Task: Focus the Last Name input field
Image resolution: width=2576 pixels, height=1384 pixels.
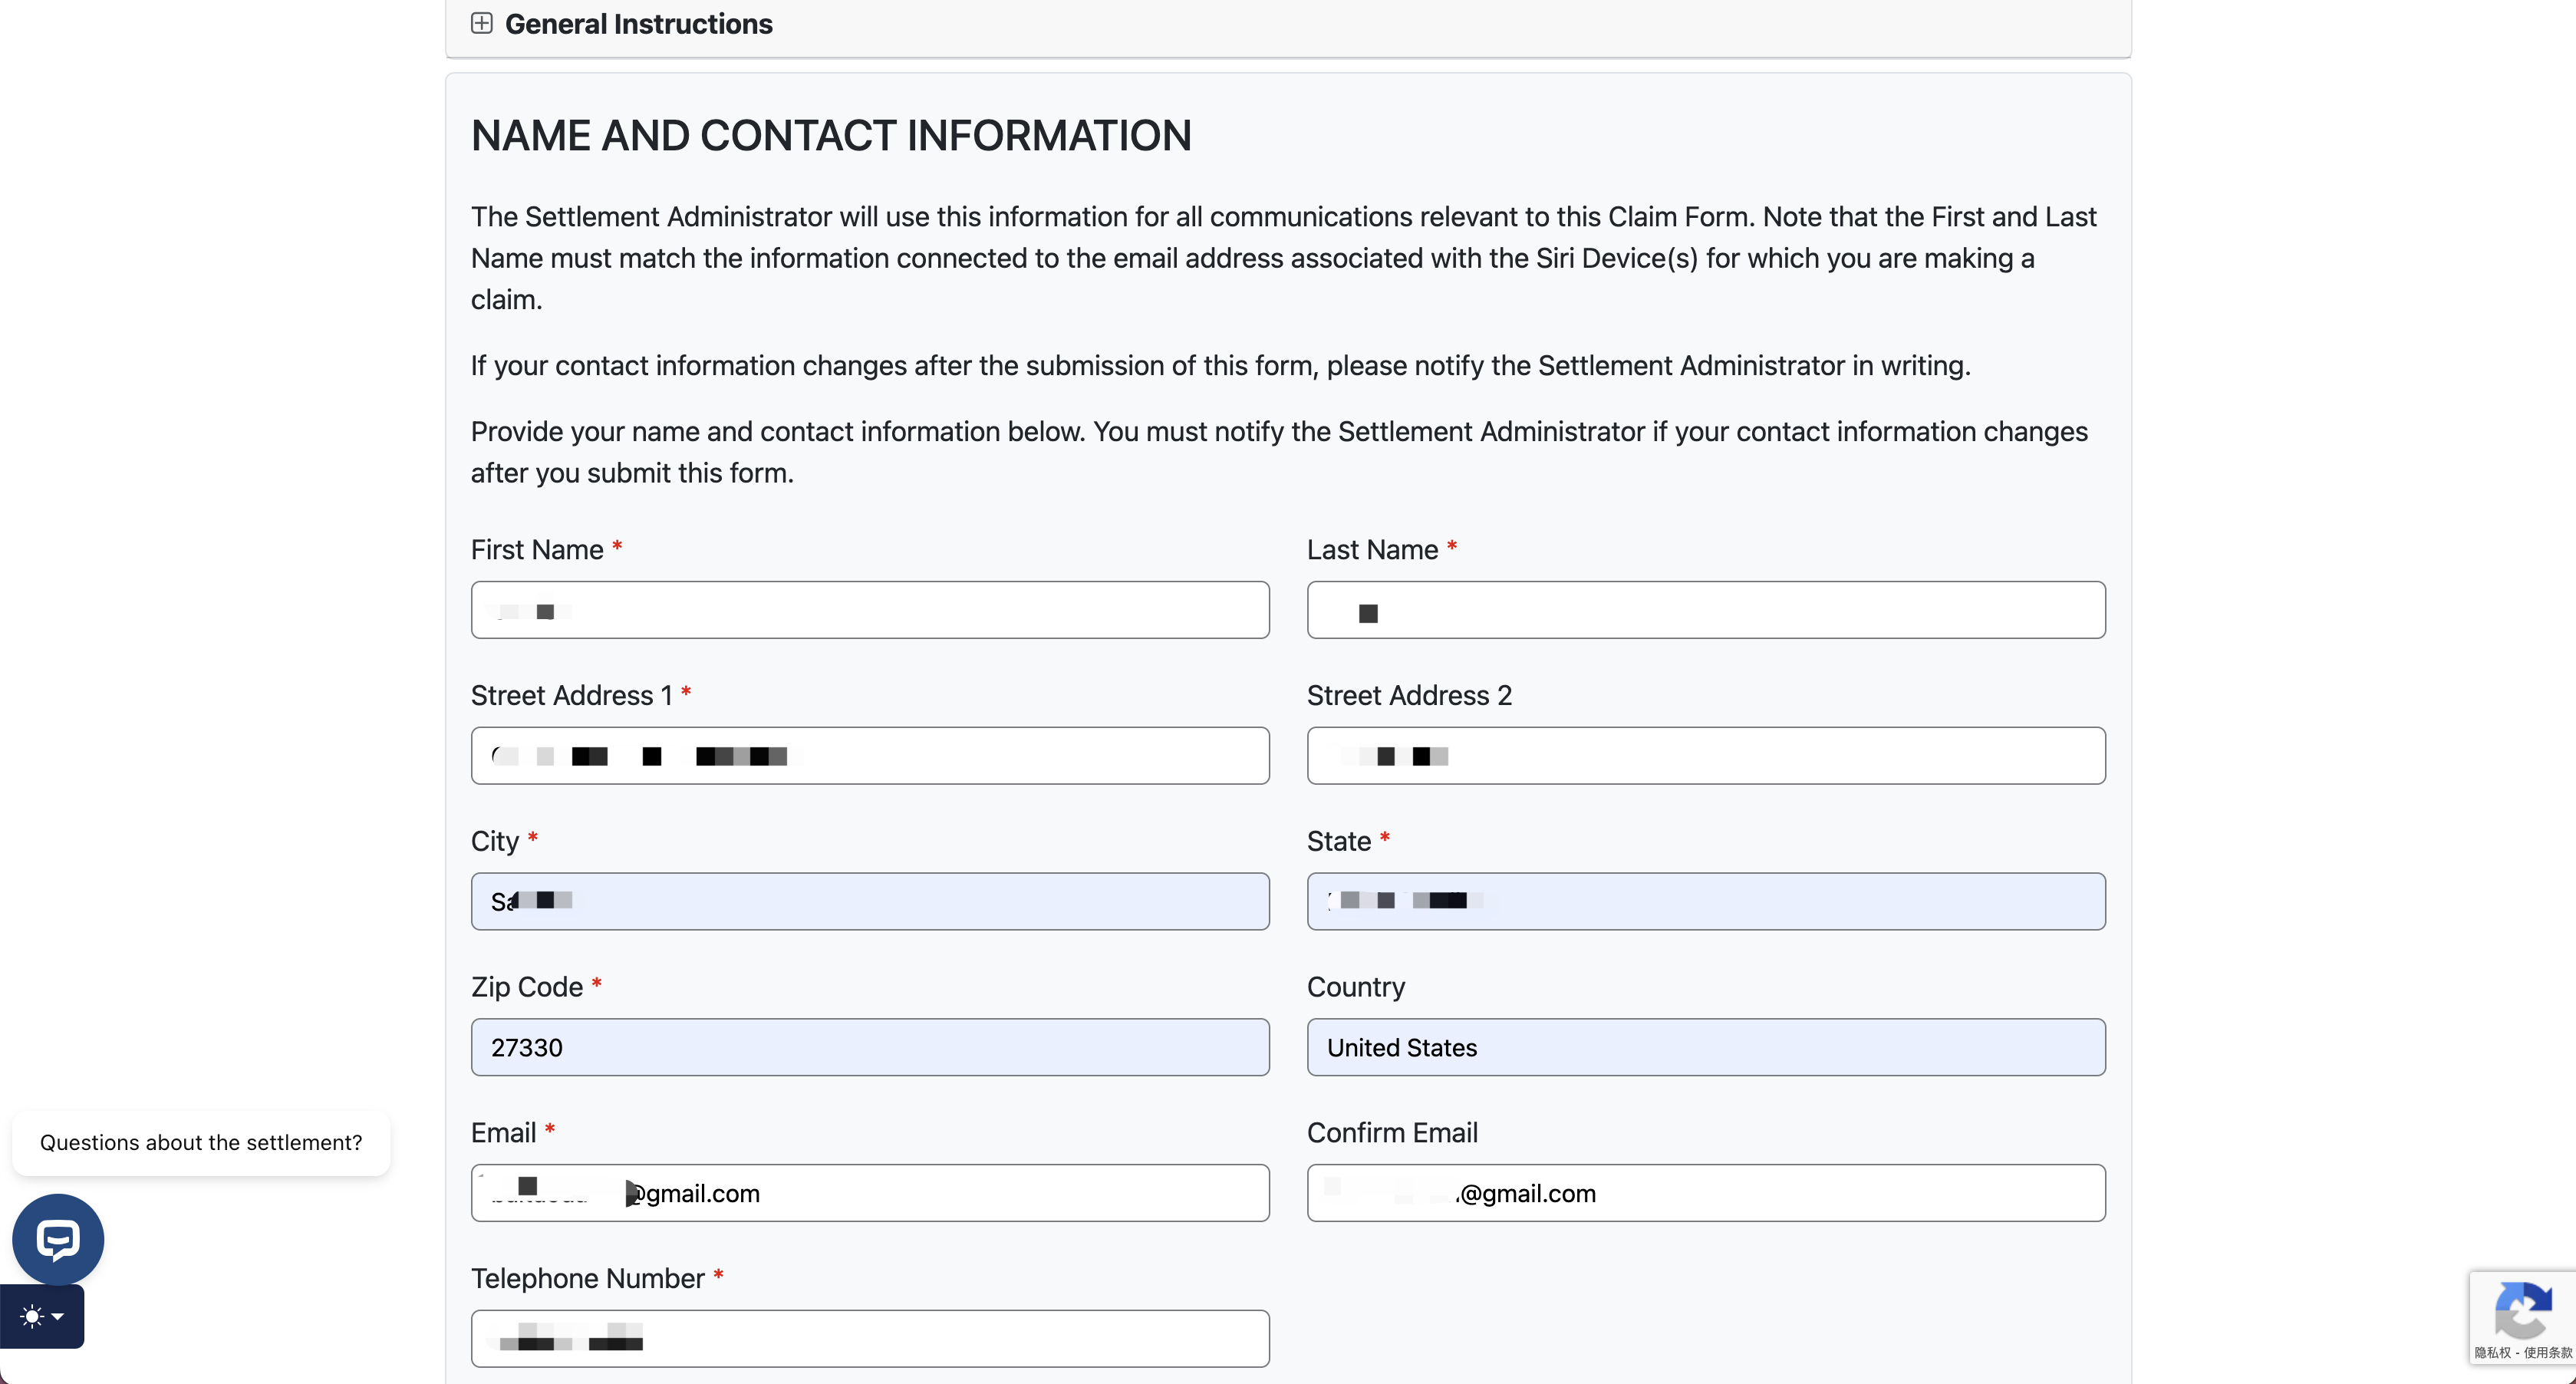Action: (x=1705, y=610)
